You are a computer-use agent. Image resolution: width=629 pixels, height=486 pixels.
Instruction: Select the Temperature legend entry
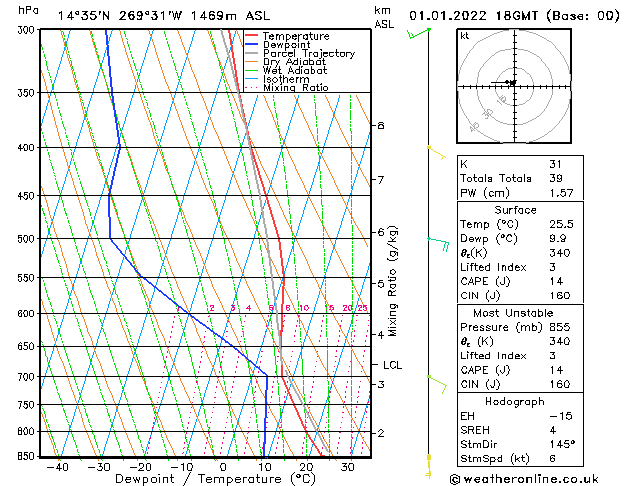[x=295, y=36]
